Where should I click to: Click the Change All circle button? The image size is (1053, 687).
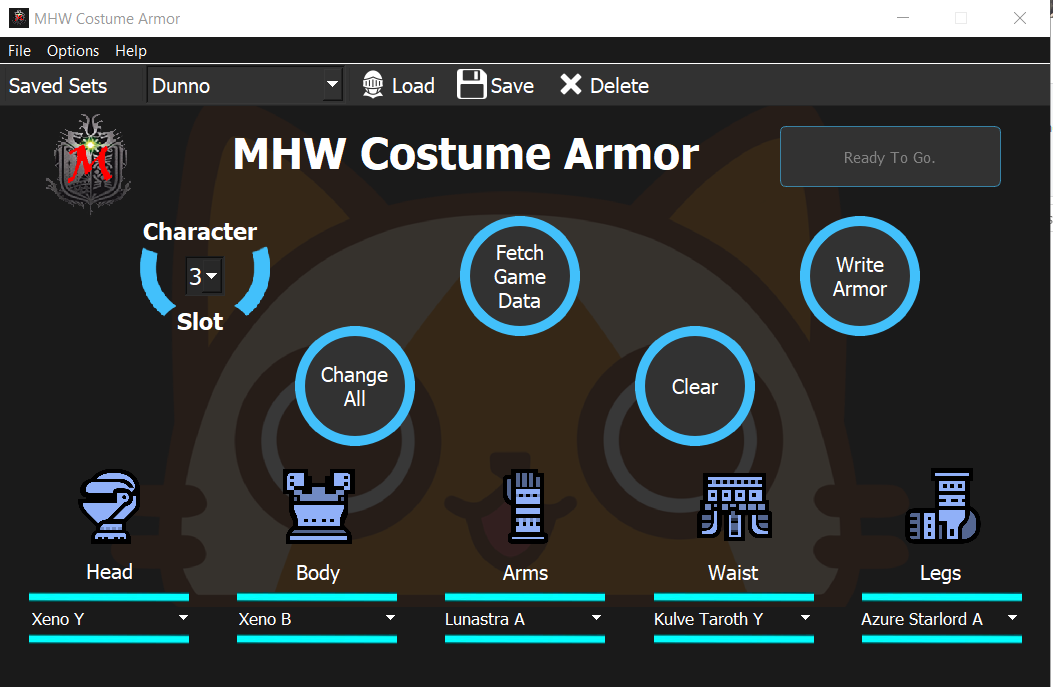pyautogui.click(x=355, y=386)
